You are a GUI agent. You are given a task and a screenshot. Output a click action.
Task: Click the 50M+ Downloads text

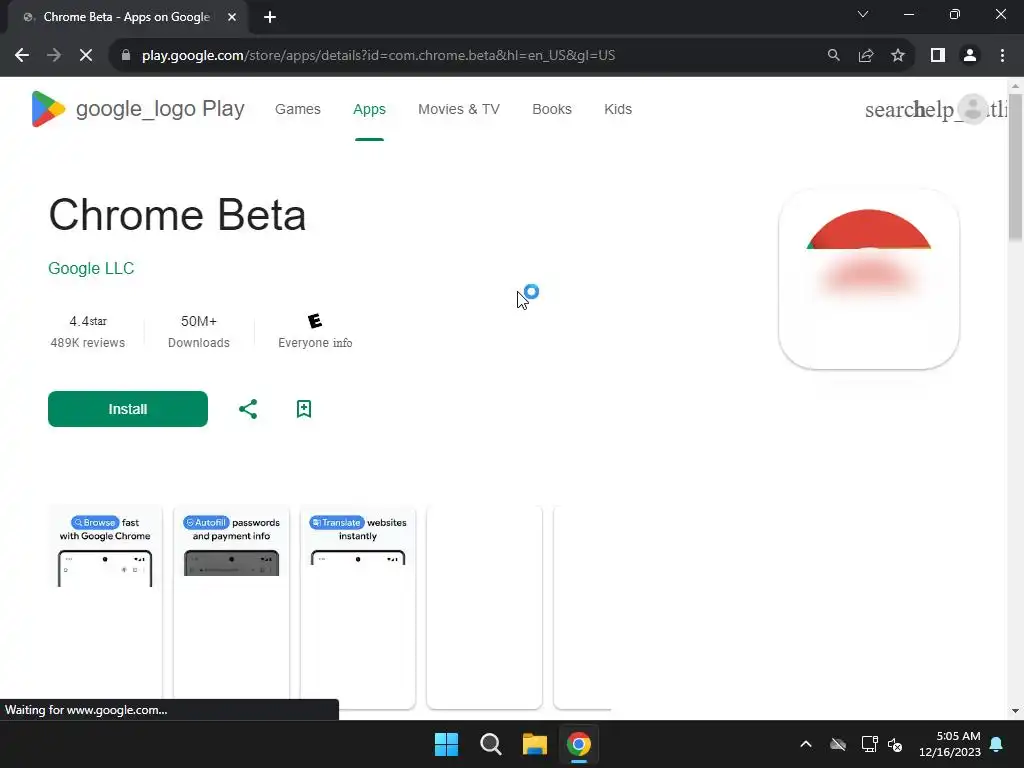pyautogui.click(x=199, y=332)
